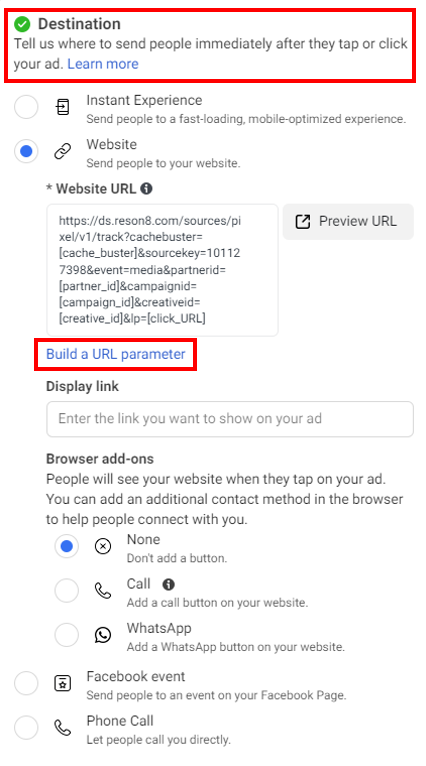Click the Phone Call handset icon
Viewport: 426px width, 766px height.
tap(63, 728)
